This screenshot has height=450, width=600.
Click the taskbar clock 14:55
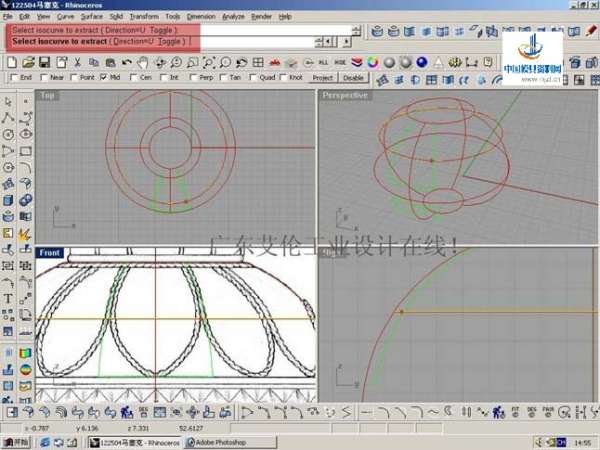point(583,443)
